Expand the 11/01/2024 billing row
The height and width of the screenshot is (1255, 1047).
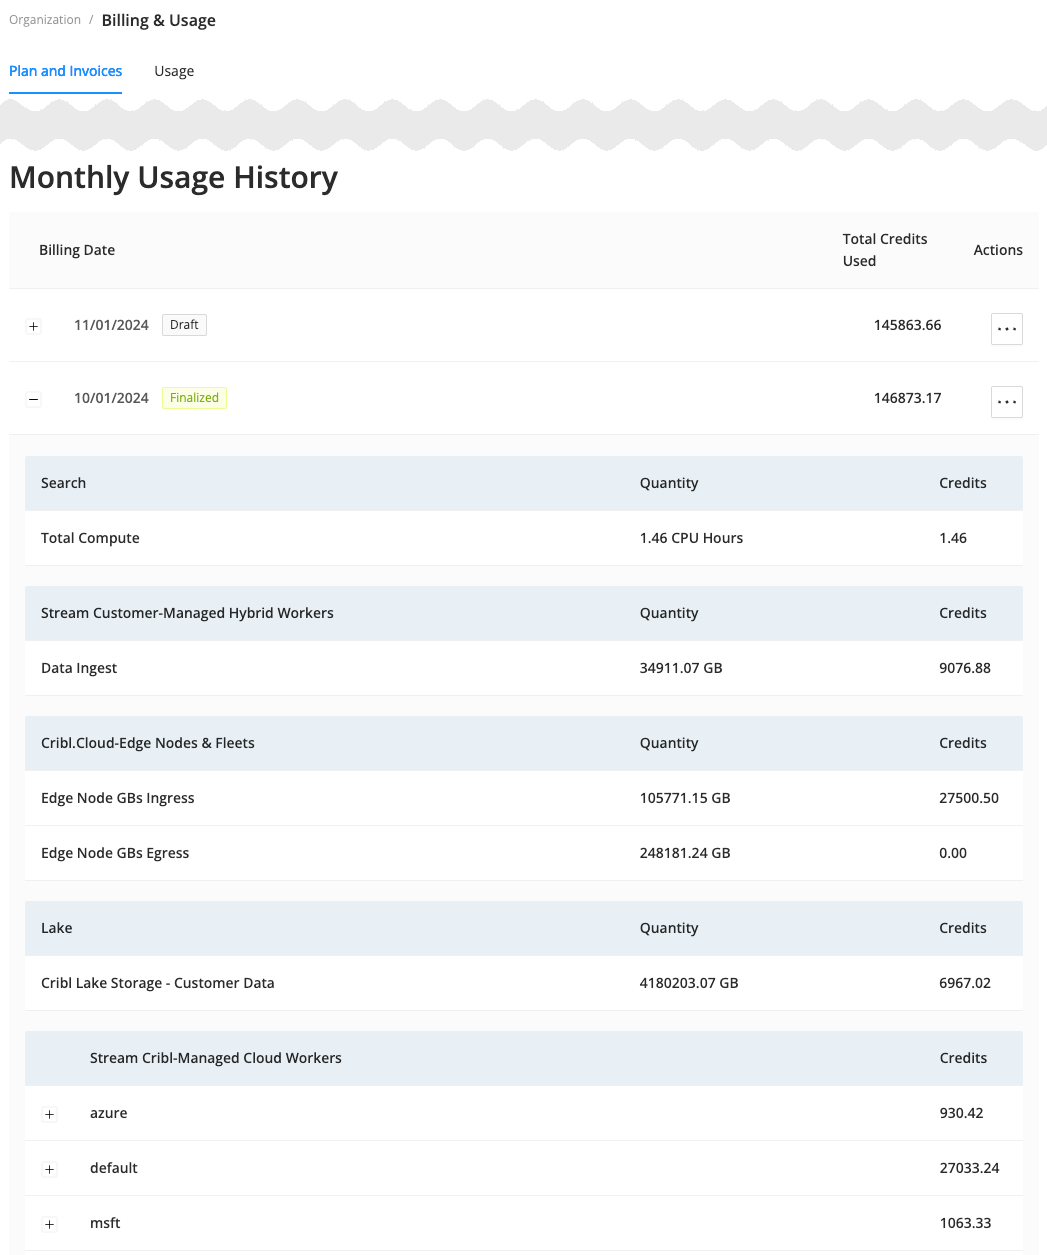33,326
